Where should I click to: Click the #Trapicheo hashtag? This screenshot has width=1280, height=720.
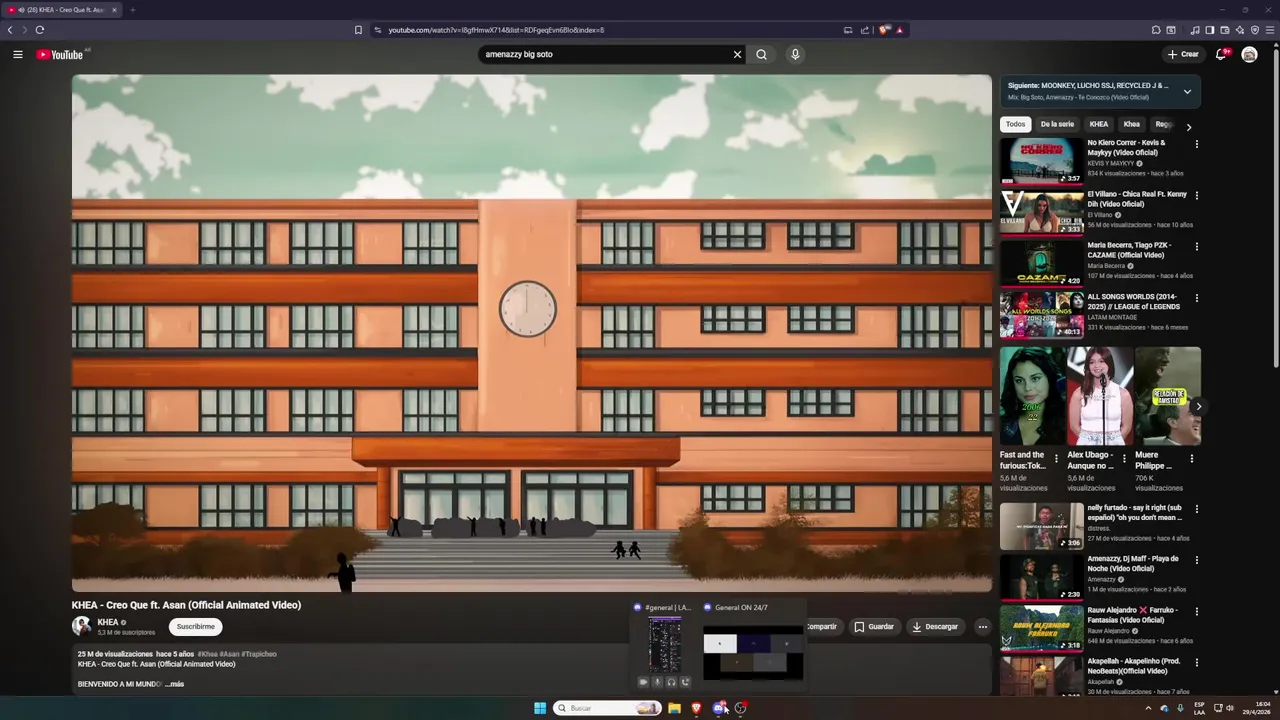(x=259, y=654)
